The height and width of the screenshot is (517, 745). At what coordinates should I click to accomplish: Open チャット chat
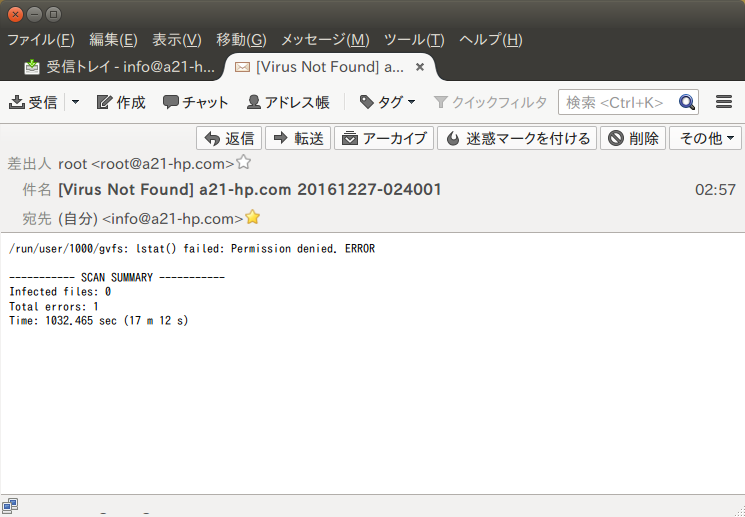tap(195, 102)
